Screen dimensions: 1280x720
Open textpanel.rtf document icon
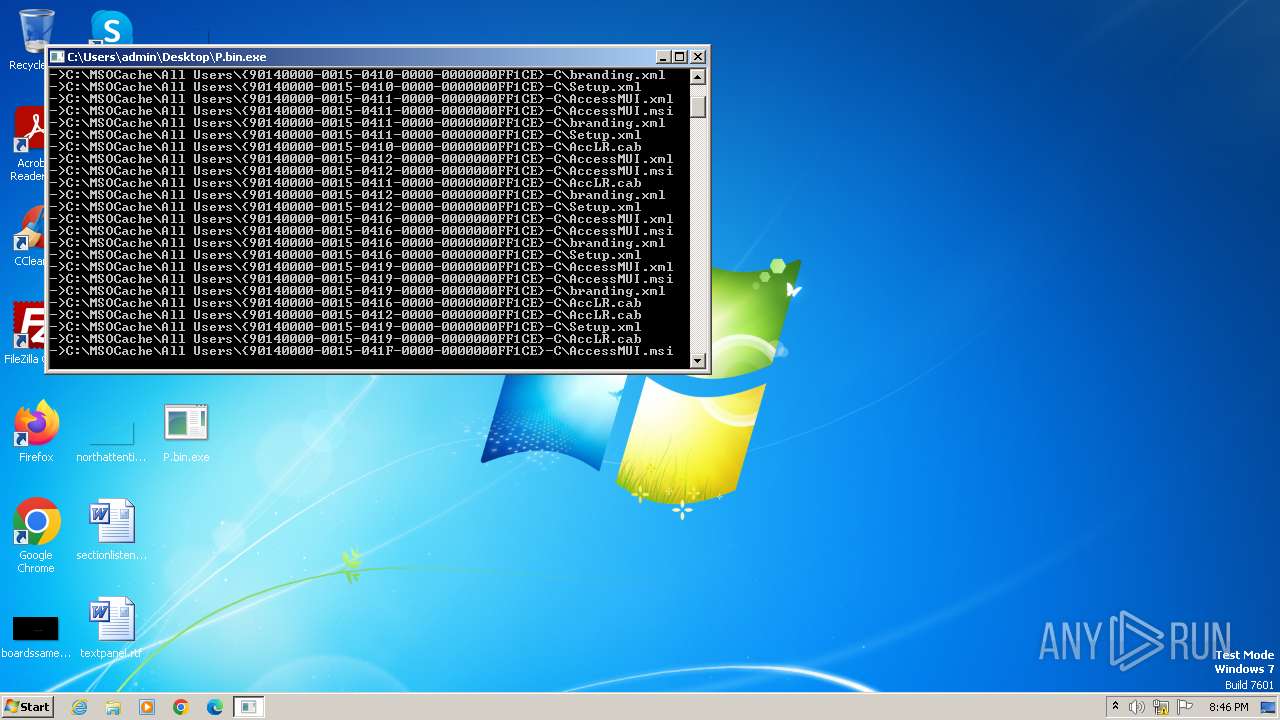(x=111, y=627)
